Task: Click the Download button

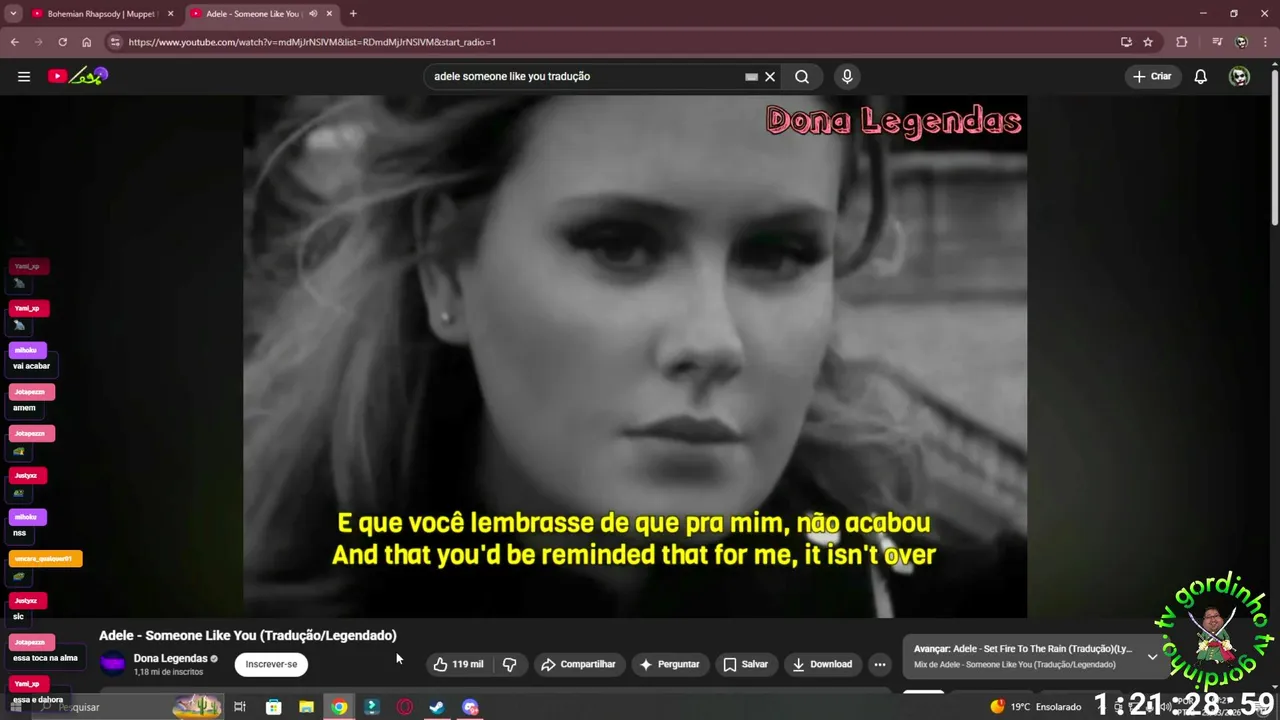Action: (x=822, y=664)
